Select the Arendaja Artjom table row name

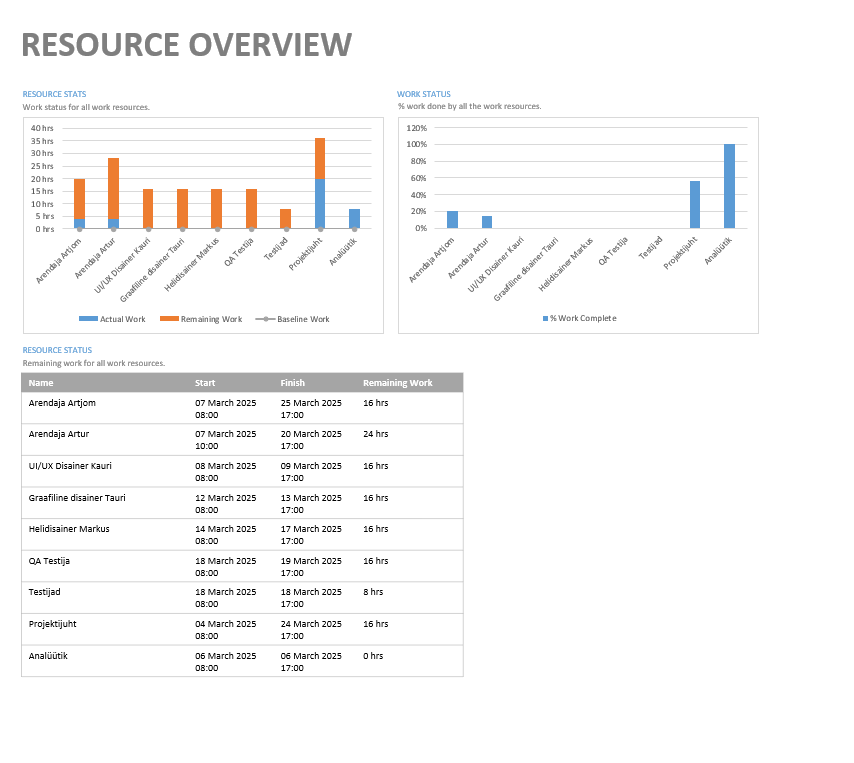[62, 403]
